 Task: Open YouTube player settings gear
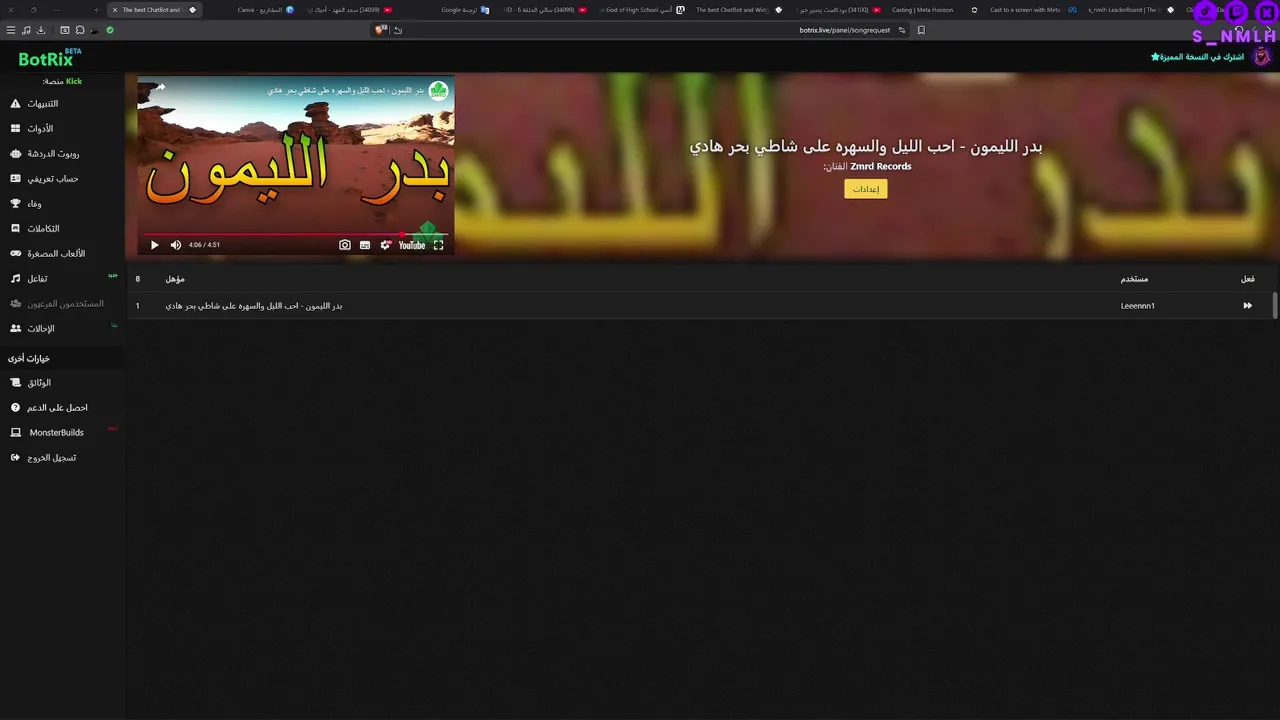click(385, 245)
